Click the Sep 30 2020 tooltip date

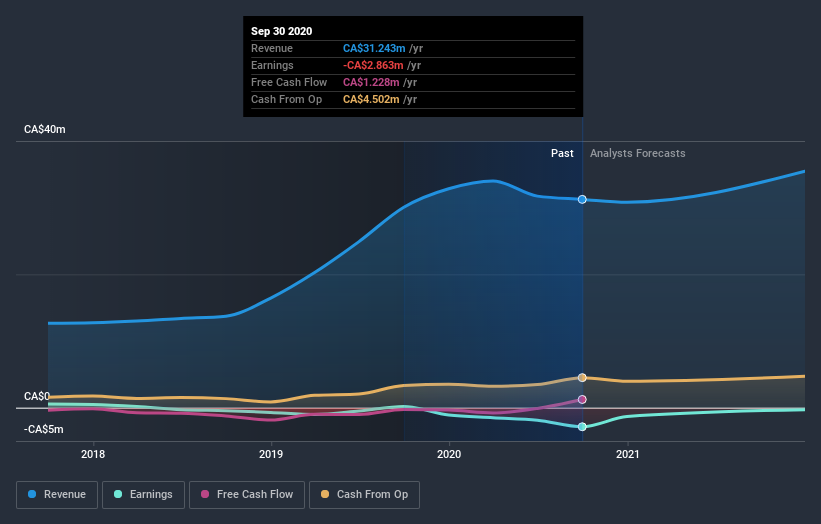click(282, 31)
